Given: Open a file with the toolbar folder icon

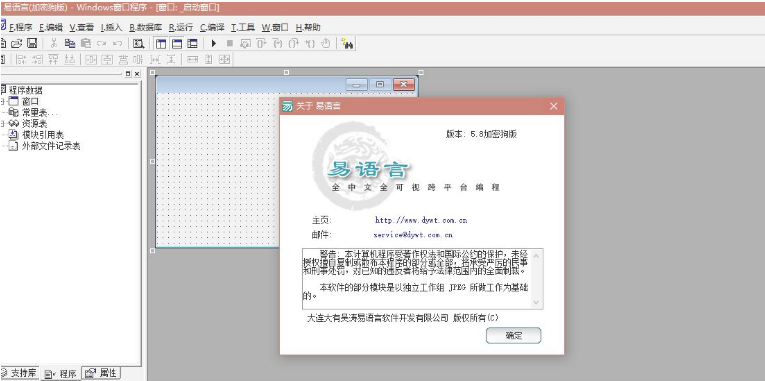Looking at the screenshot, I should pyautogui.click(x=17, y=43).
